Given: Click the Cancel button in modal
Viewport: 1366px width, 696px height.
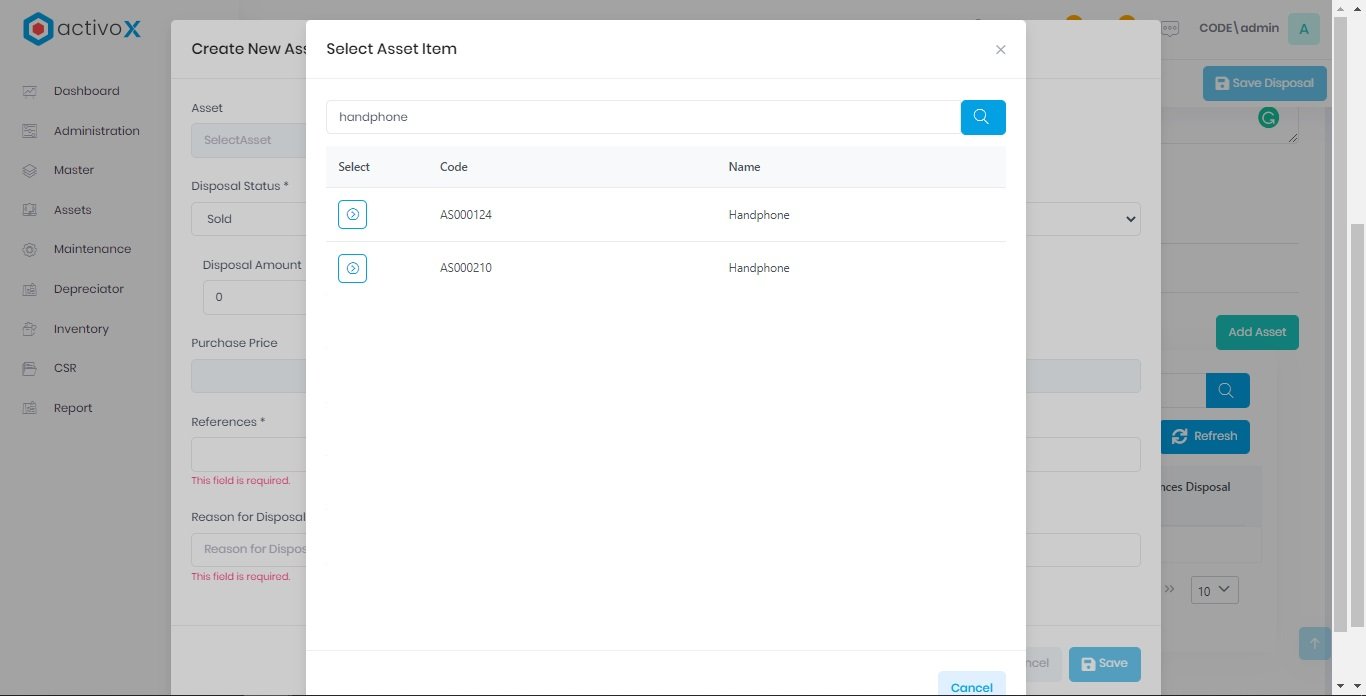Looking at the screenshot, I should (971, 686).
